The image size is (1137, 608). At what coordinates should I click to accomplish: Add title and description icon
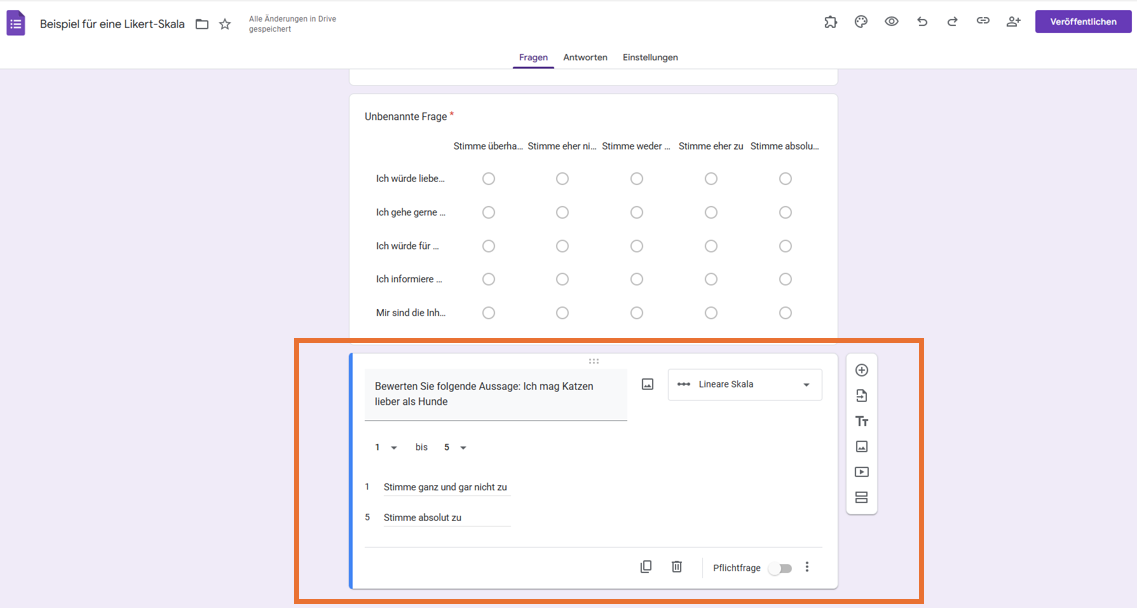point(861,421)
